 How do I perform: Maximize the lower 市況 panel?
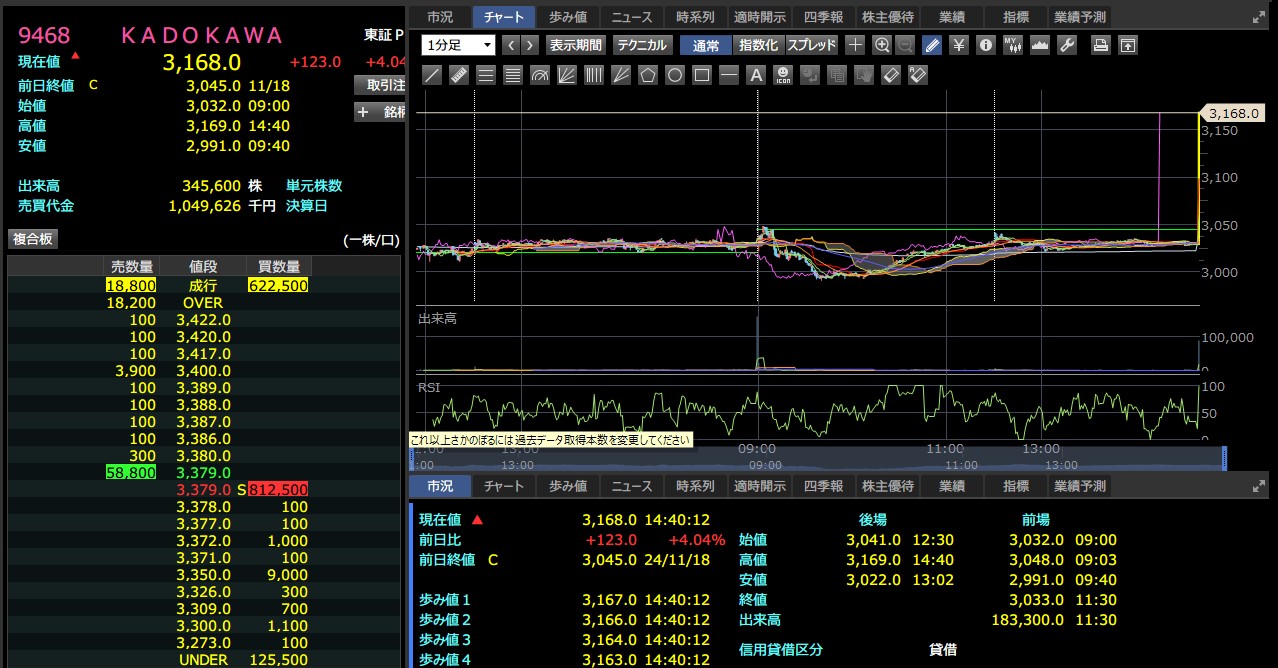1258,486
